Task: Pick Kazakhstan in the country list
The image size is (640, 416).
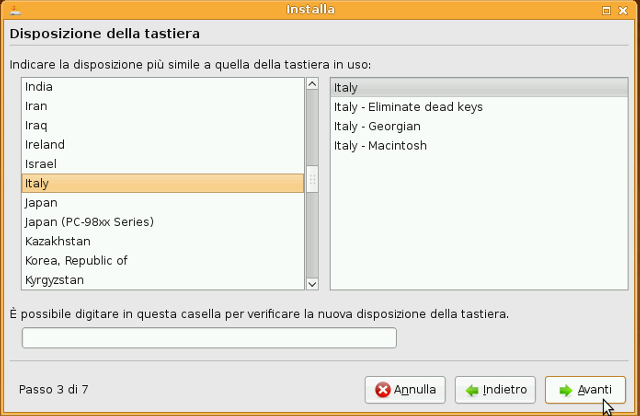Action: 162,241
